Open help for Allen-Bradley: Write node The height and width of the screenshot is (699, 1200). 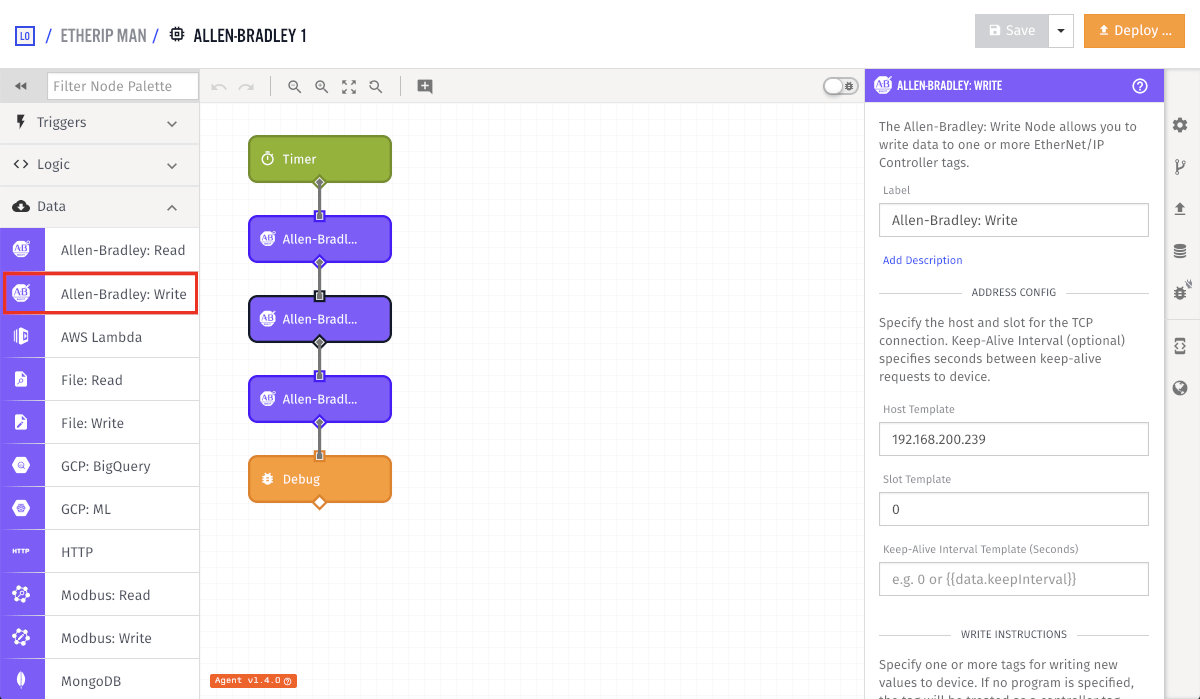click(1140, 86)
